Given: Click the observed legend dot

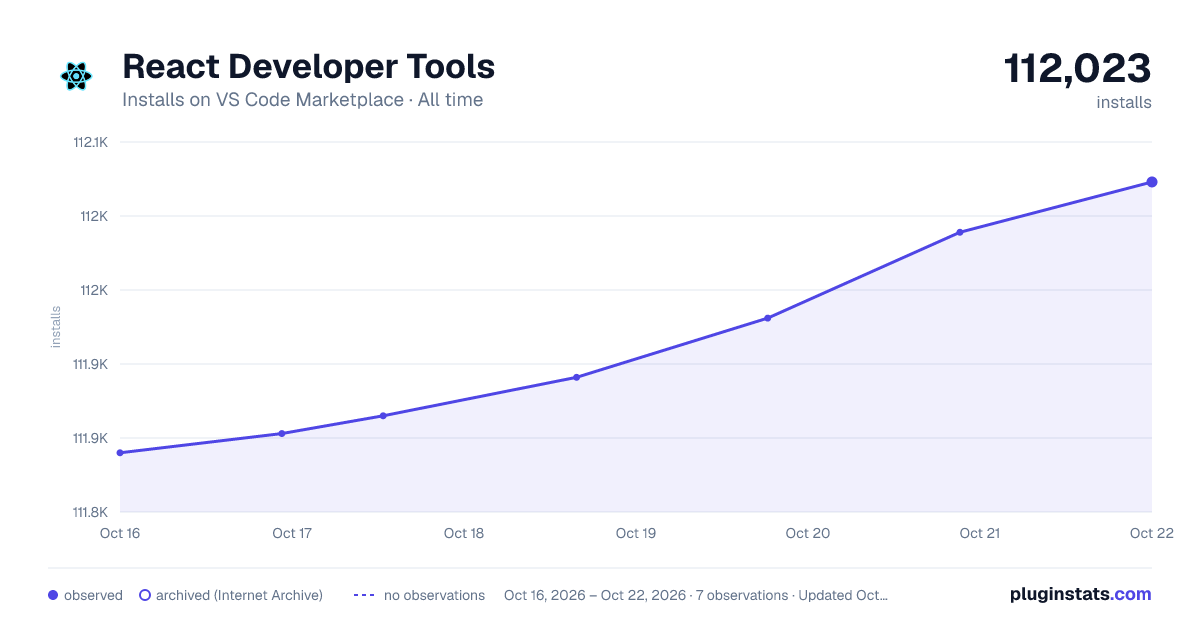Looking at the screenshot, I should (53, 595).
